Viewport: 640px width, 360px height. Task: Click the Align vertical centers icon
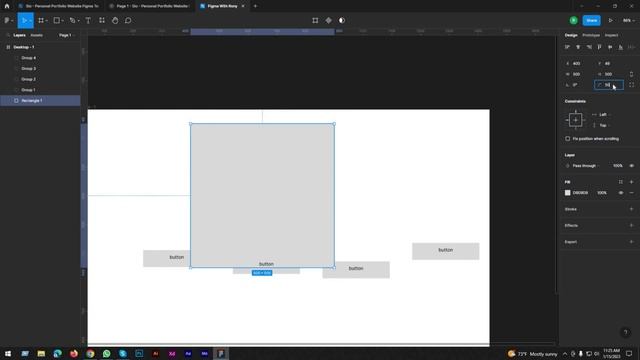pos(610,47)
